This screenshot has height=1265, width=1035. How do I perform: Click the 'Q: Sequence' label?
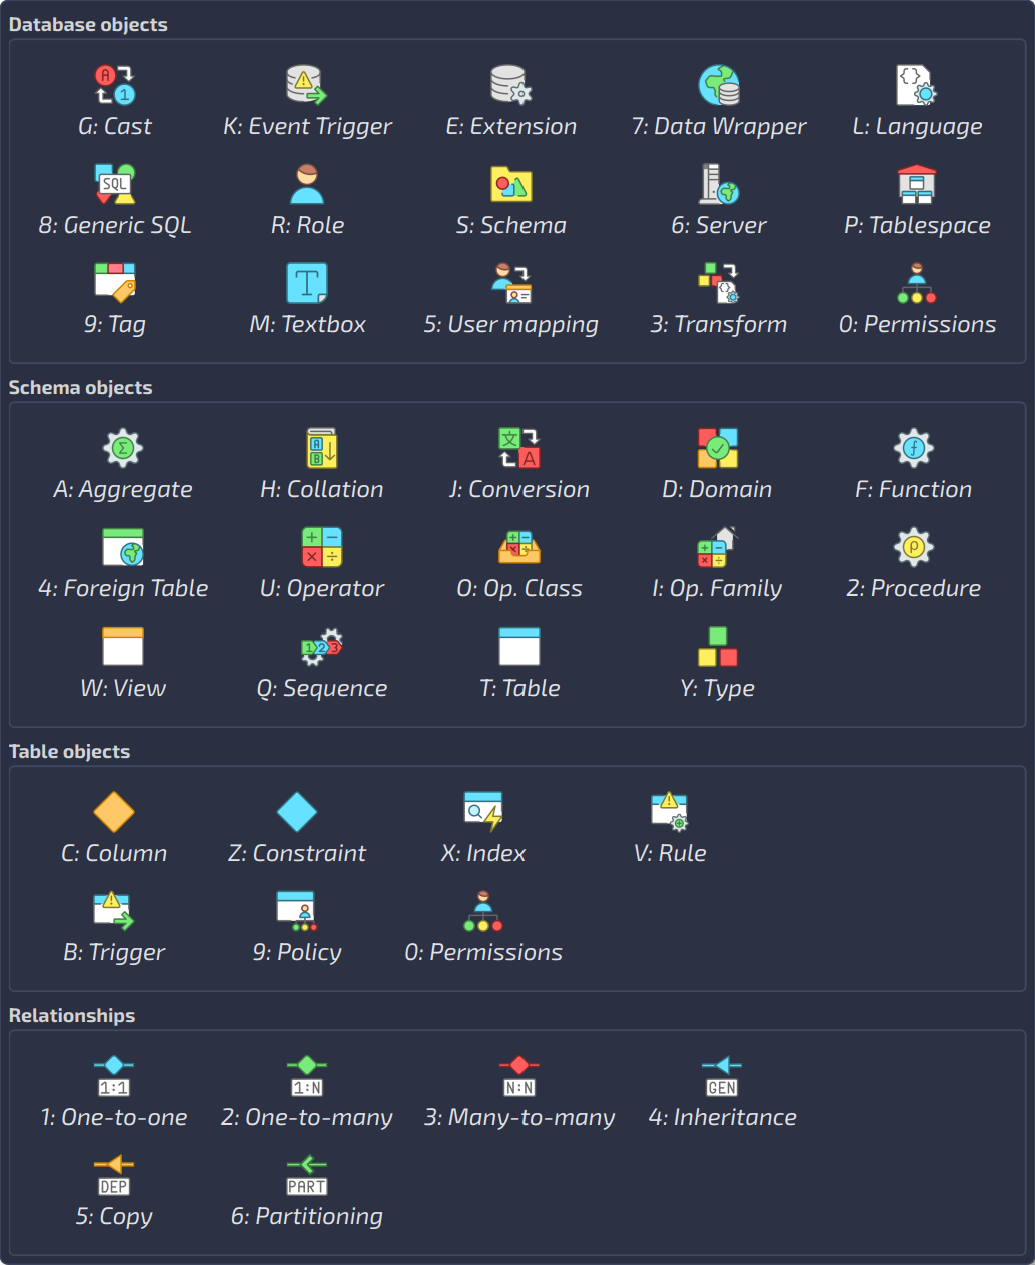(x=322, y=689)
